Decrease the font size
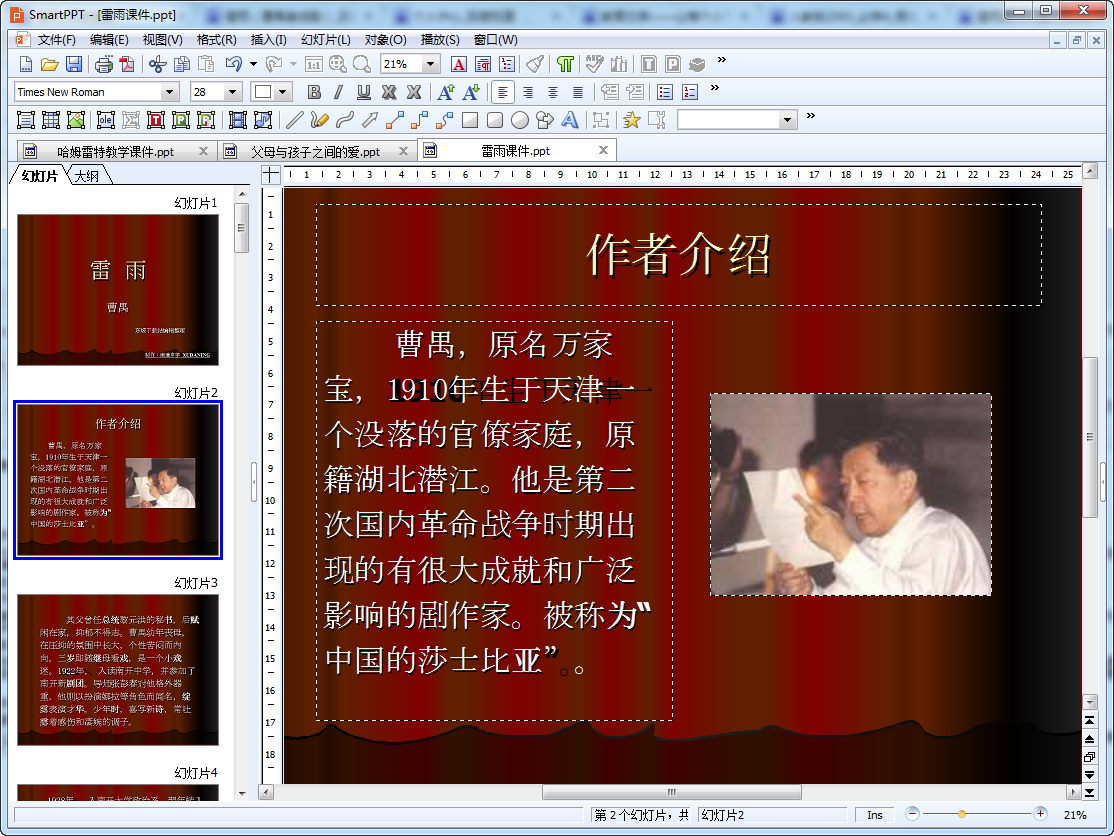The image size is (1114, 836). tap(471, 92)
